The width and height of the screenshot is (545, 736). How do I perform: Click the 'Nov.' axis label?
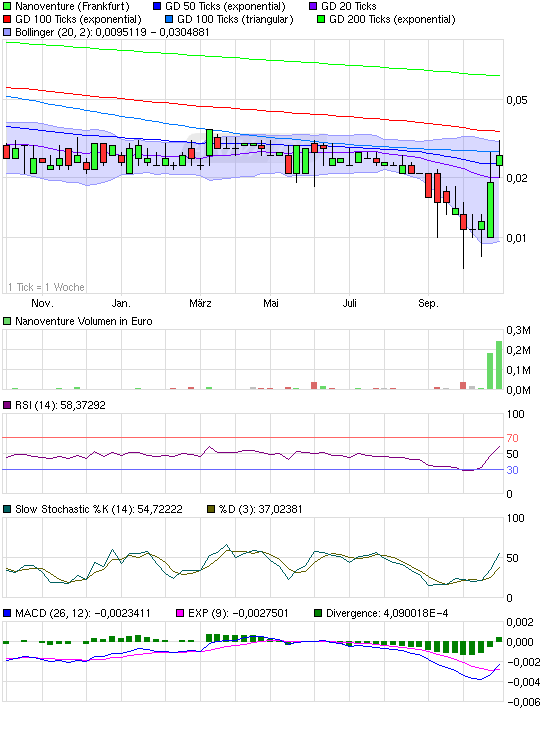coord(42,303)
